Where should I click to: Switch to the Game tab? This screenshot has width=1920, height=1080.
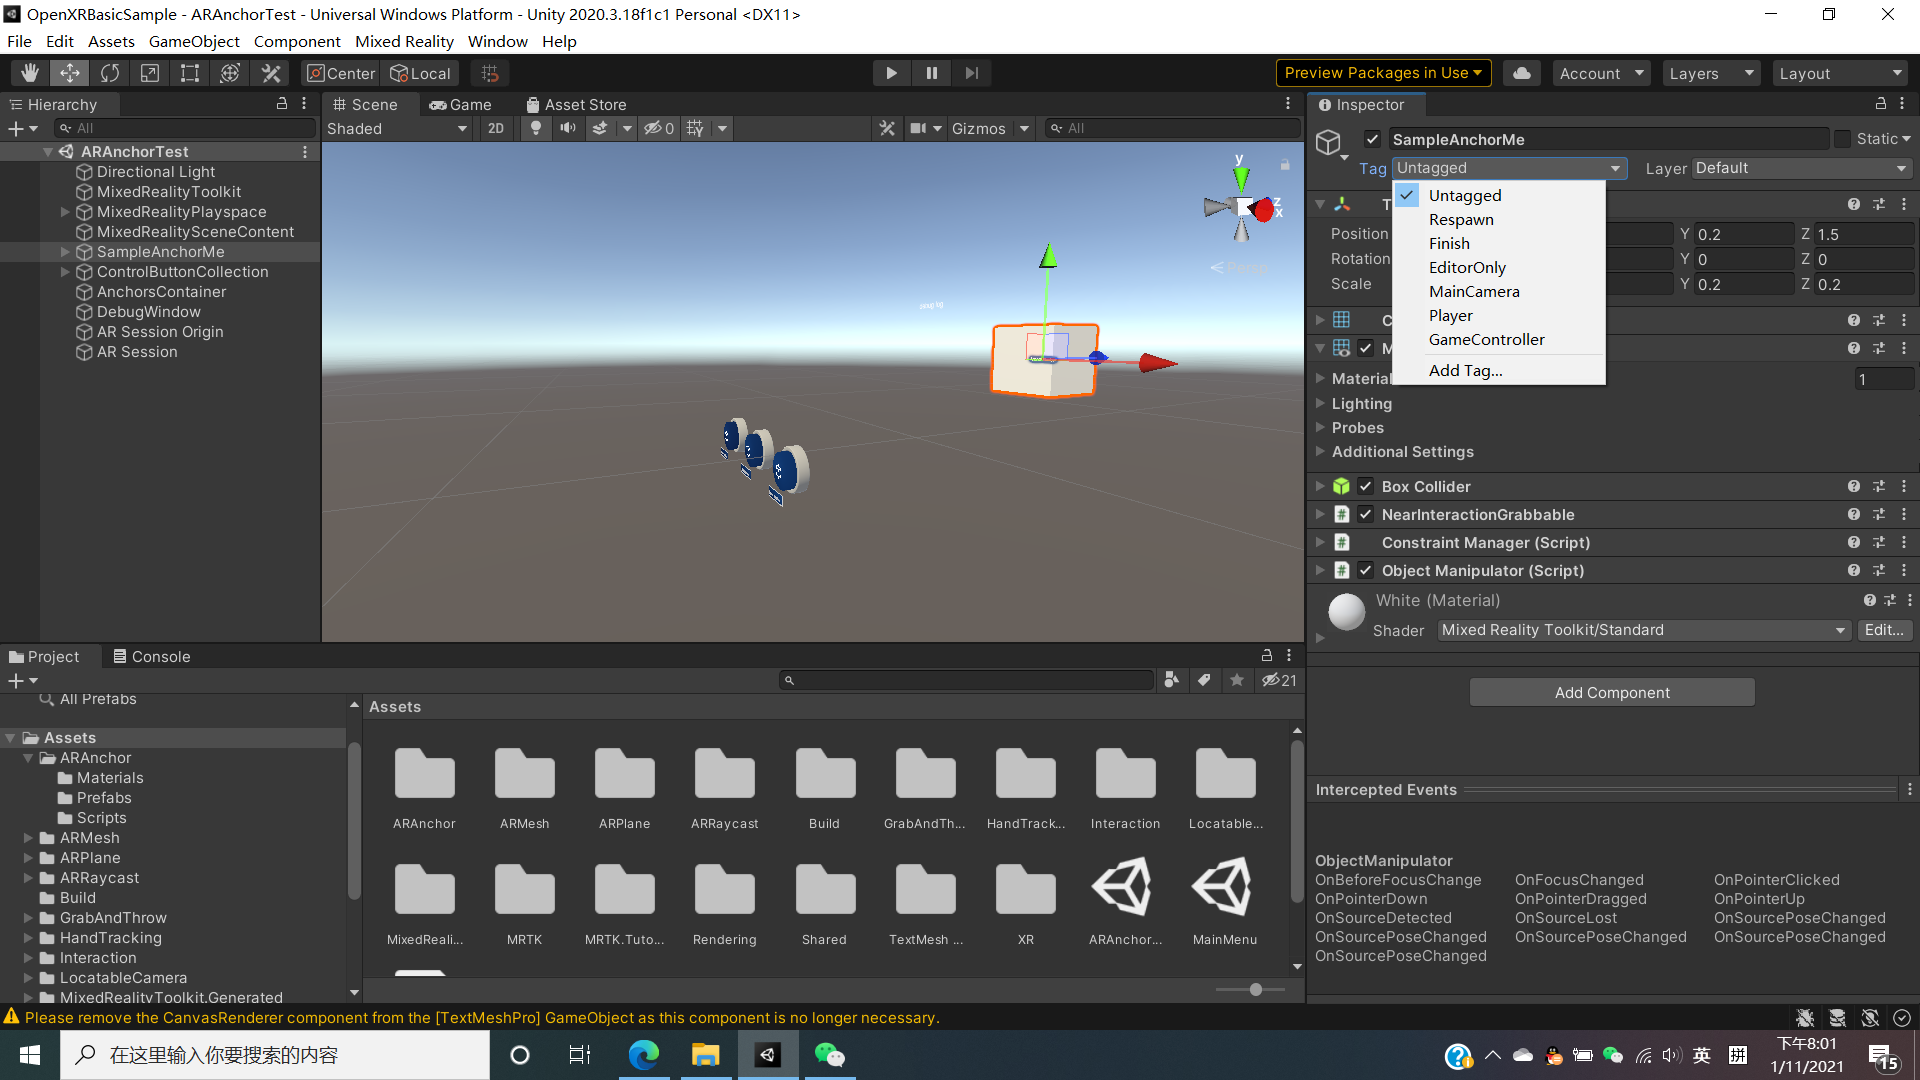tap(461, 104)
